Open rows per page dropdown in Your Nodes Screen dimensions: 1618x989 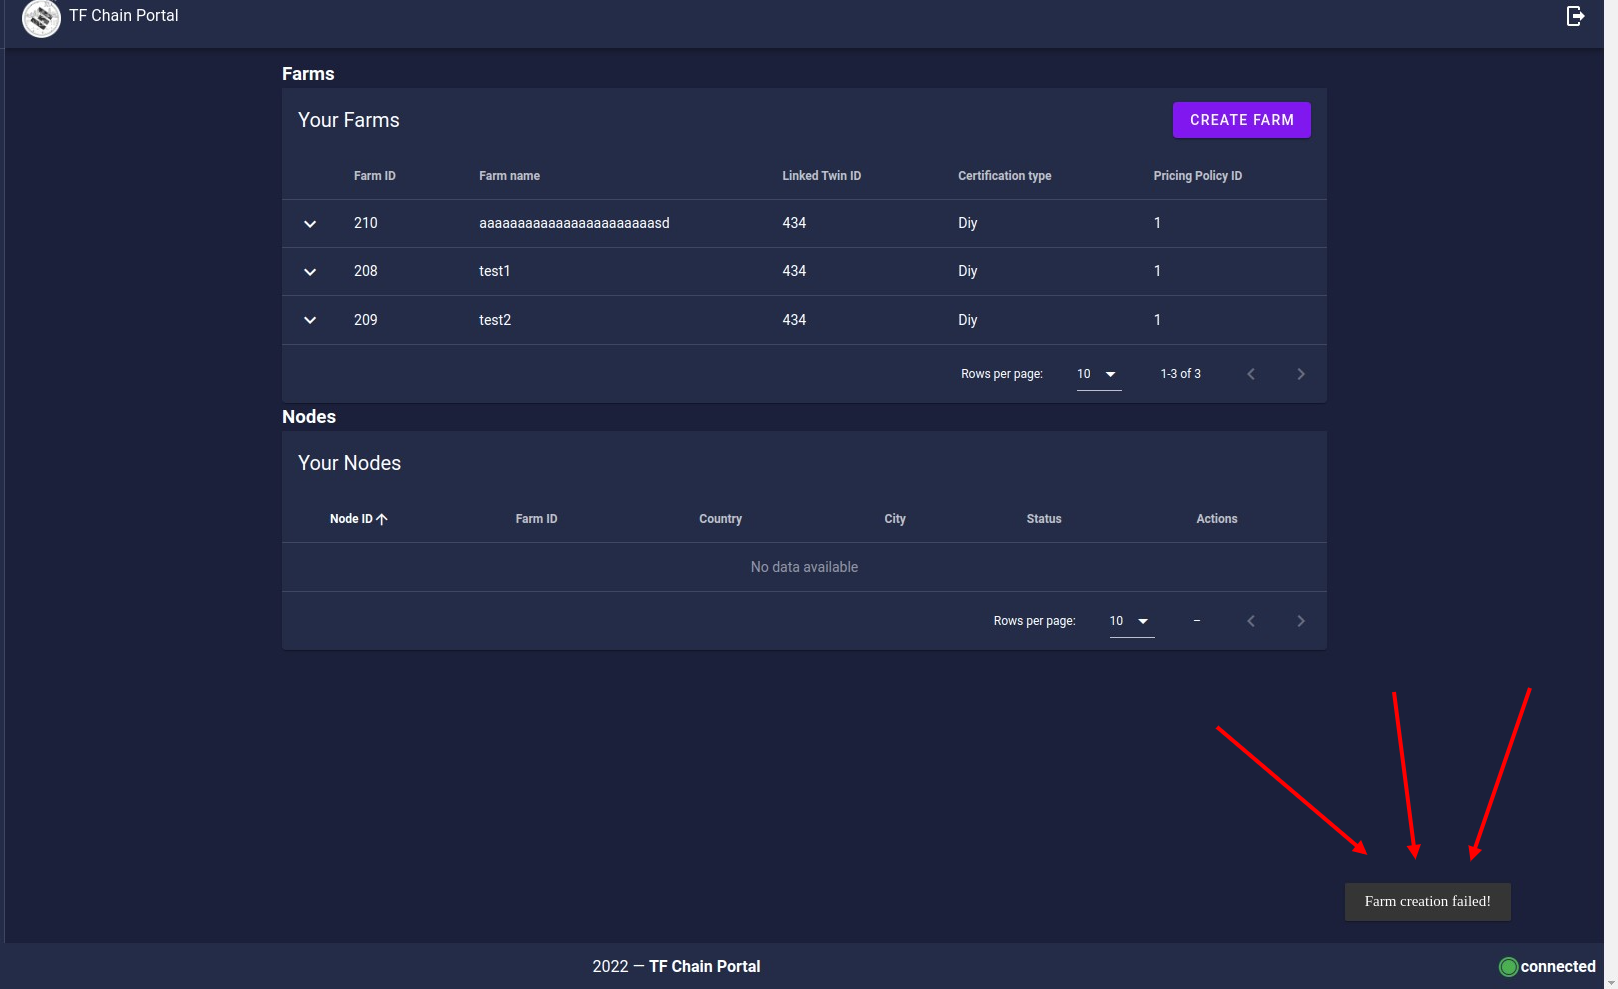coord(1131,620)
